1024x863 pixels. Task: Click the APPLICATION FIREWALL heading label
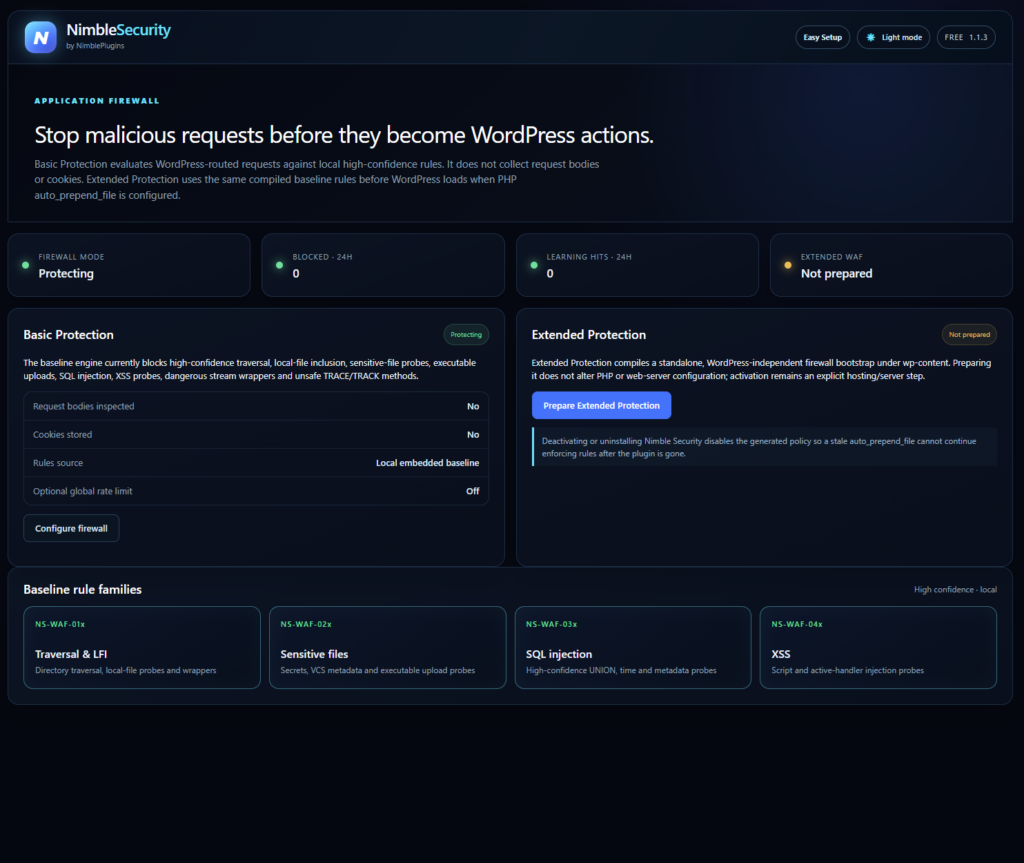pyautogui.click(x=97, y=101)
